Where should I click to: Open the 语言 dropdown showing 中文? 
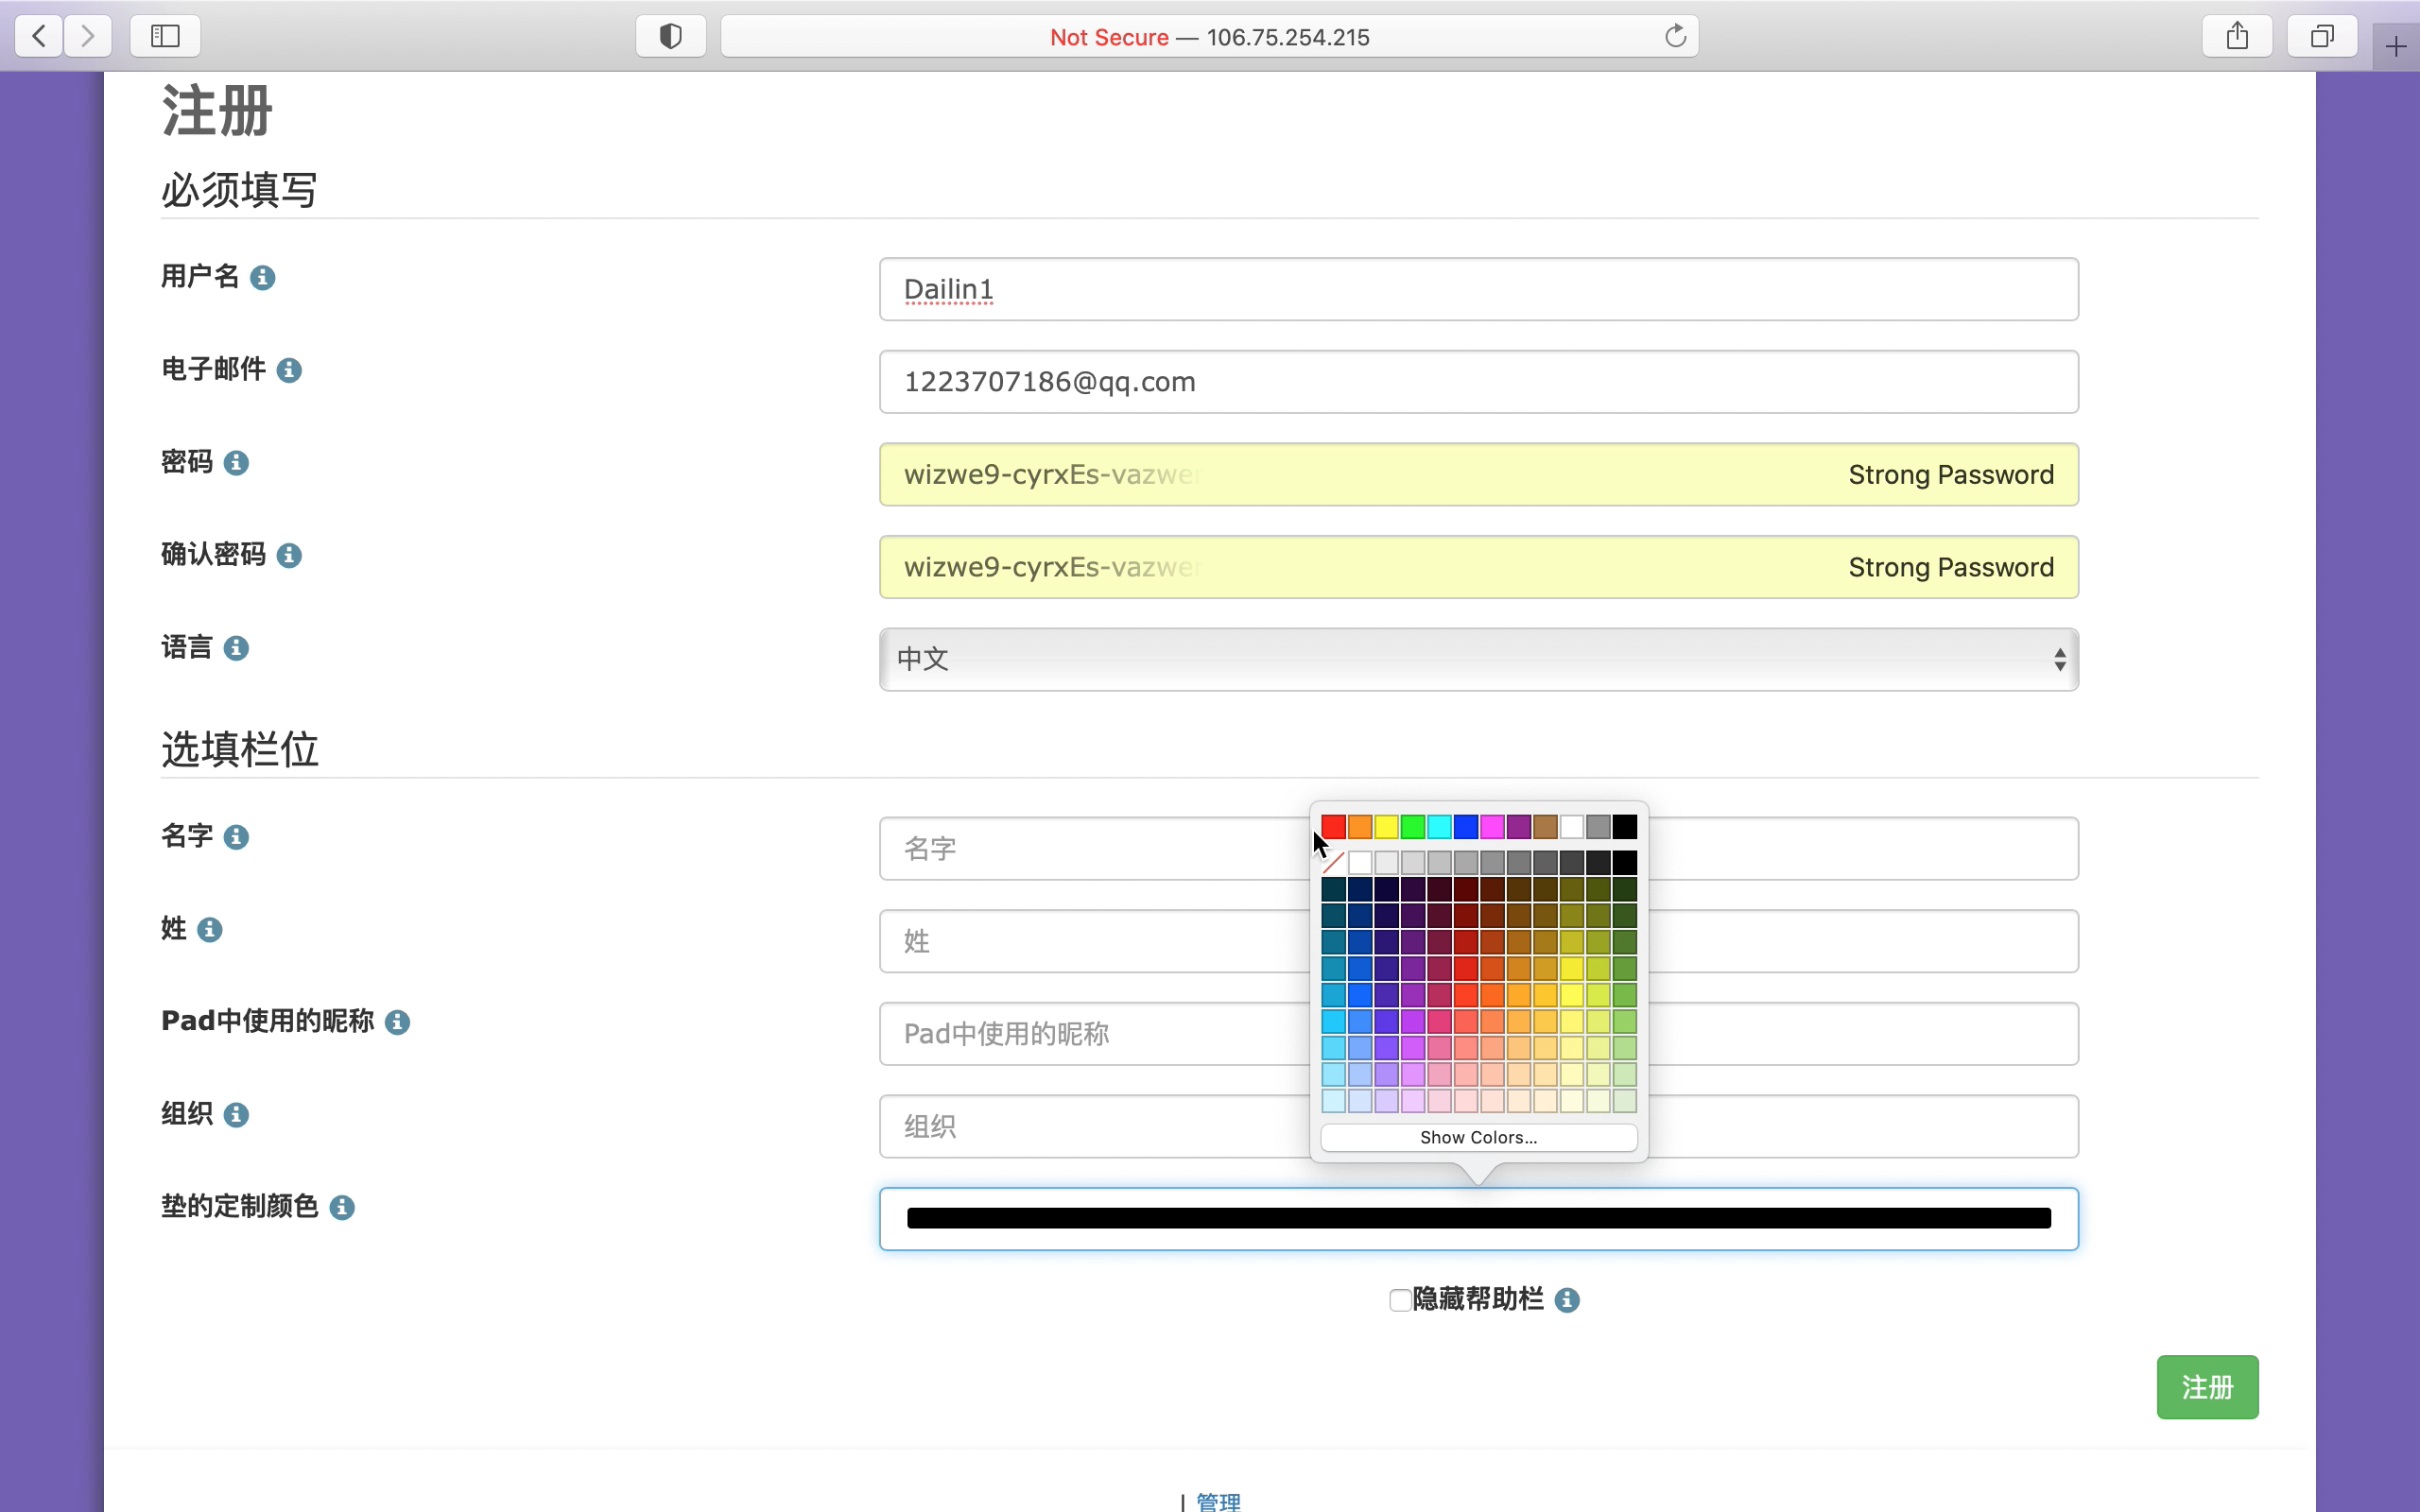point(1479,659)
